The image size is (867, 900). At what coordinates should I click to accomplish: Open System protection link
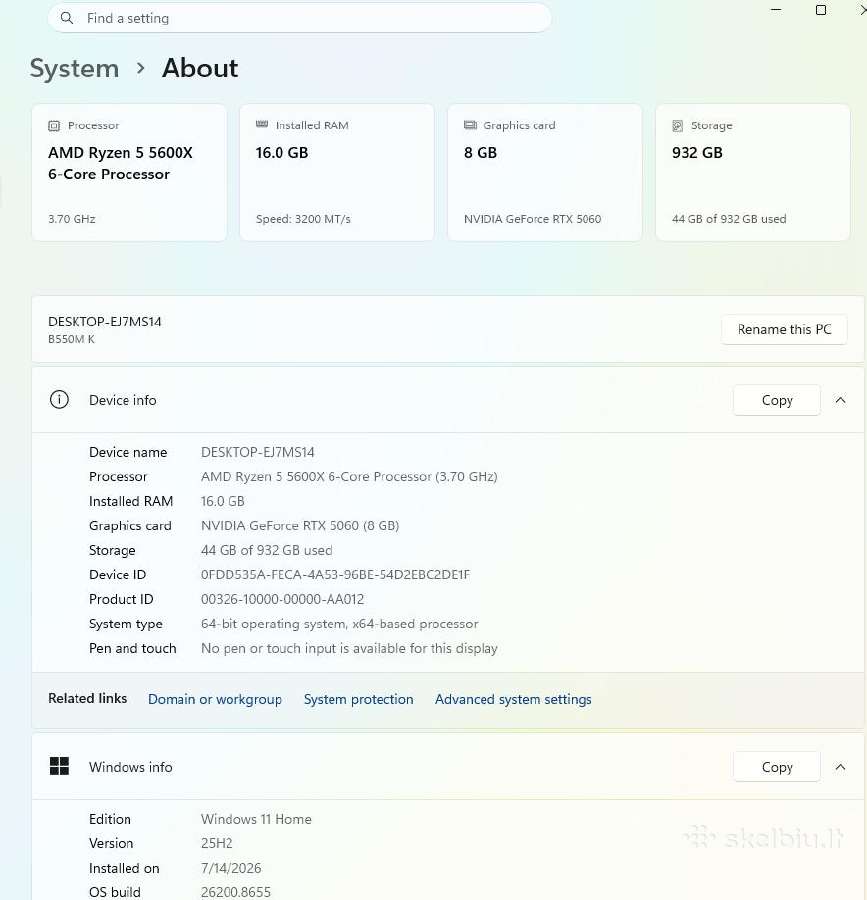[x=359, y=699]
